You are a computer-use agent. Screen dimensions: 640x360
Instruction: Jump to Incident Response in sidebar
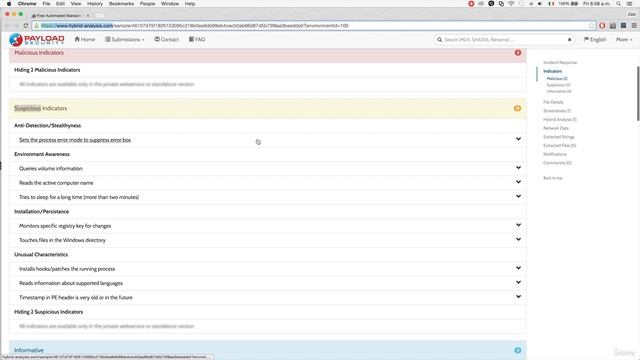[560, 62]
